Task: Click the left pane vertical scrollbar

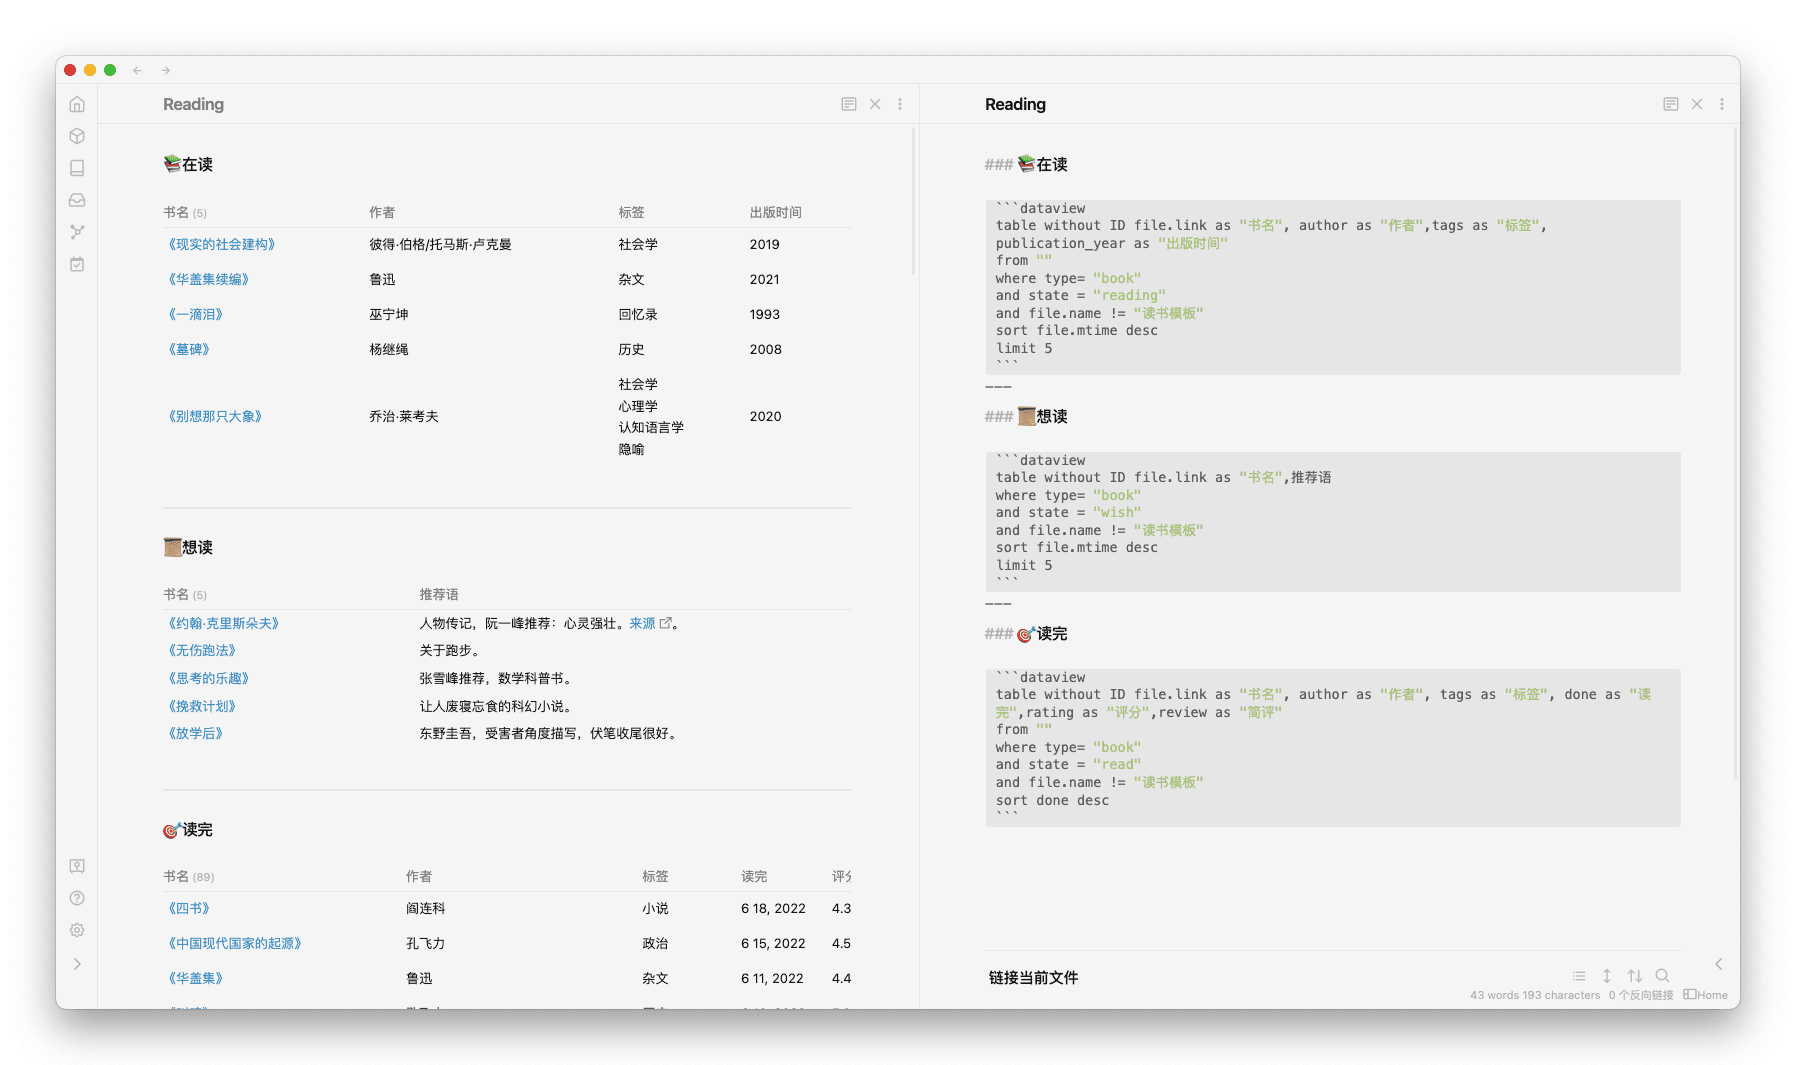Action: [913, 200]
